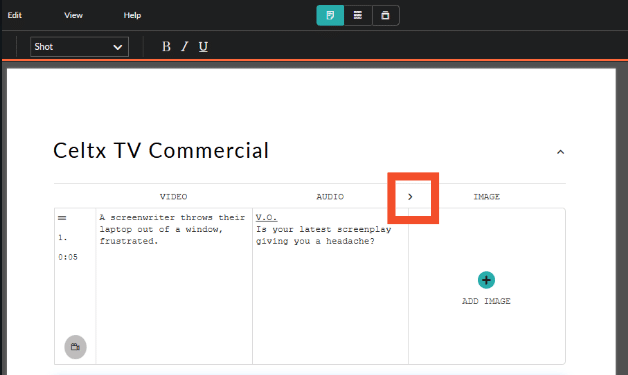Switch to the storyboard view icon
The image size is (628, 375).
pyautogui.click(x=385, y=15)
